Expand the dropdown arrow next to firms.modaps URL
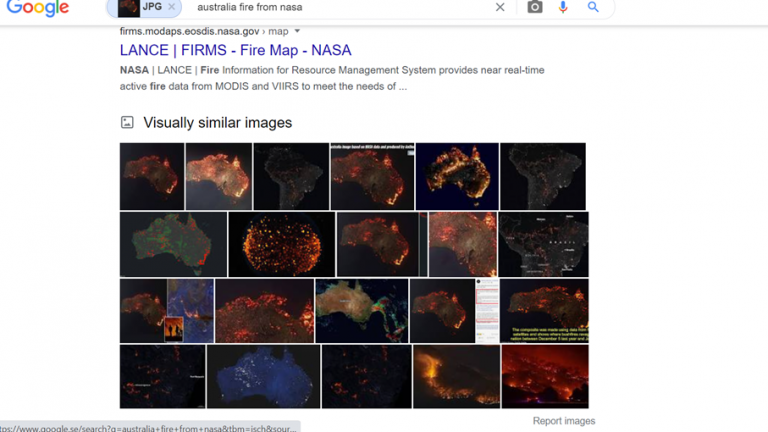This screenshot has width=768, height=432. click(x=297, y=31)
